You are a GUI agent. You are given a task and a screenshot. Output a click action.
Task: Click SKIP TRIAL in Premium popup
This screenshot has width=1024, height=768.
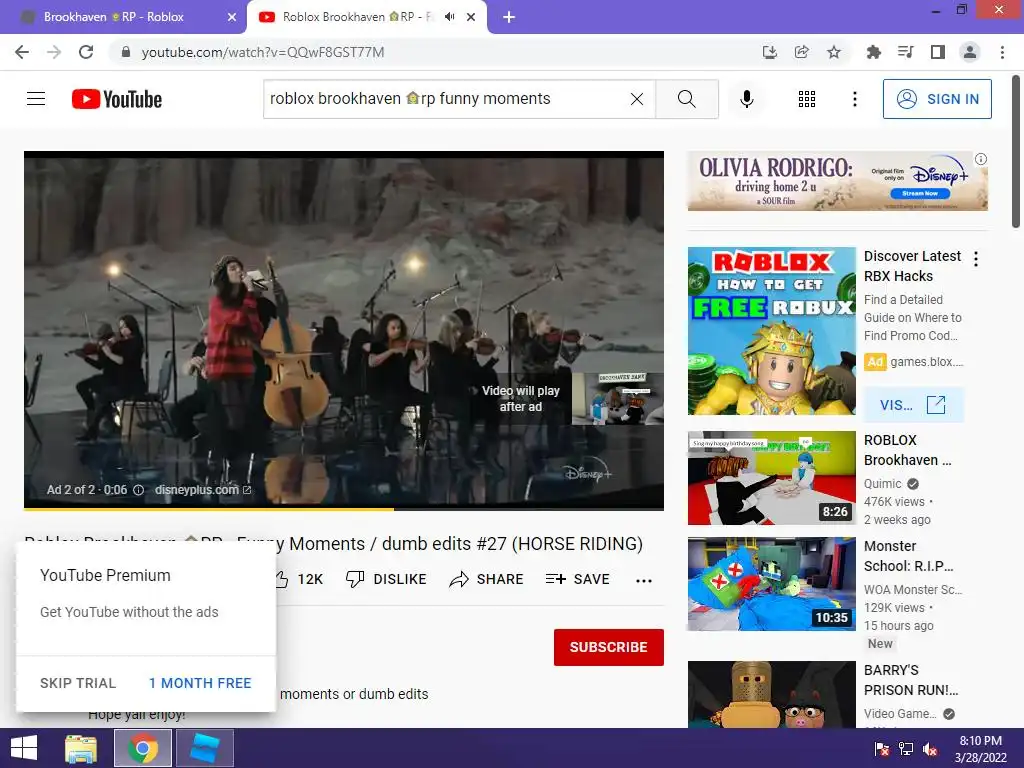(x=78, y=683)
